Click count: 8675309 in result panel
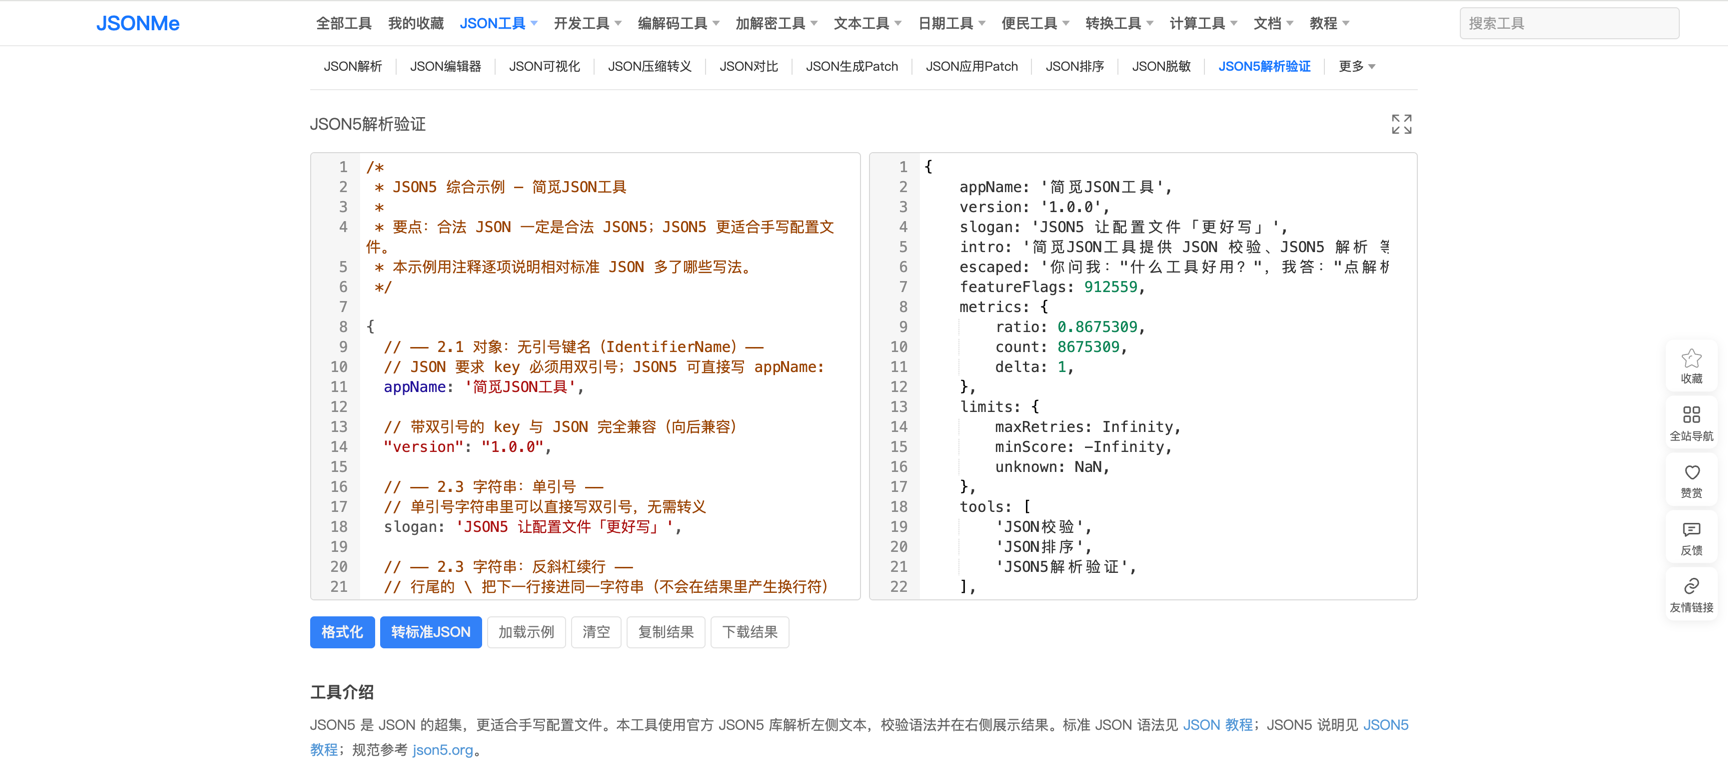 click(x=1061, y=347)
